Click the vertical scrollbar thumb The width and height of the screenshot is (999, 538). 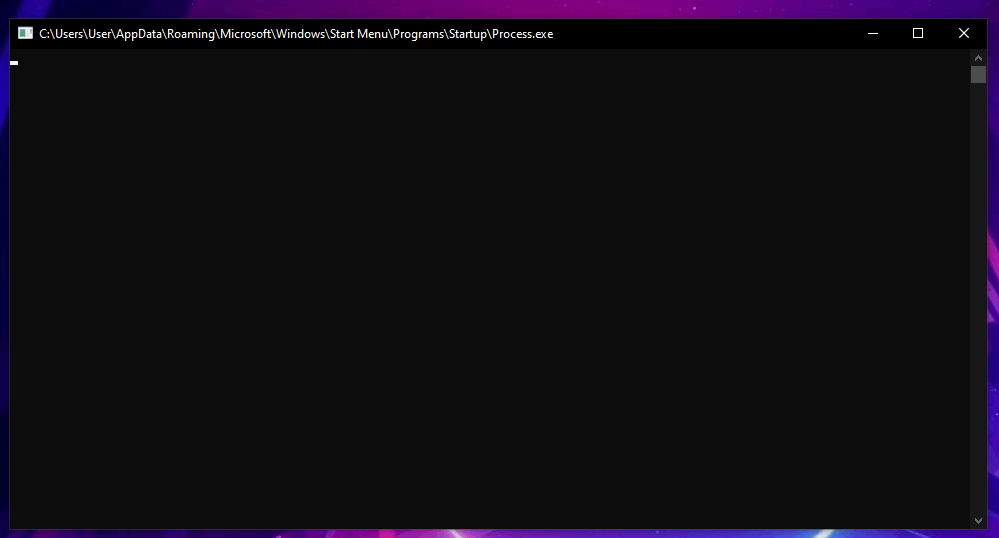(x=978, y=75)
